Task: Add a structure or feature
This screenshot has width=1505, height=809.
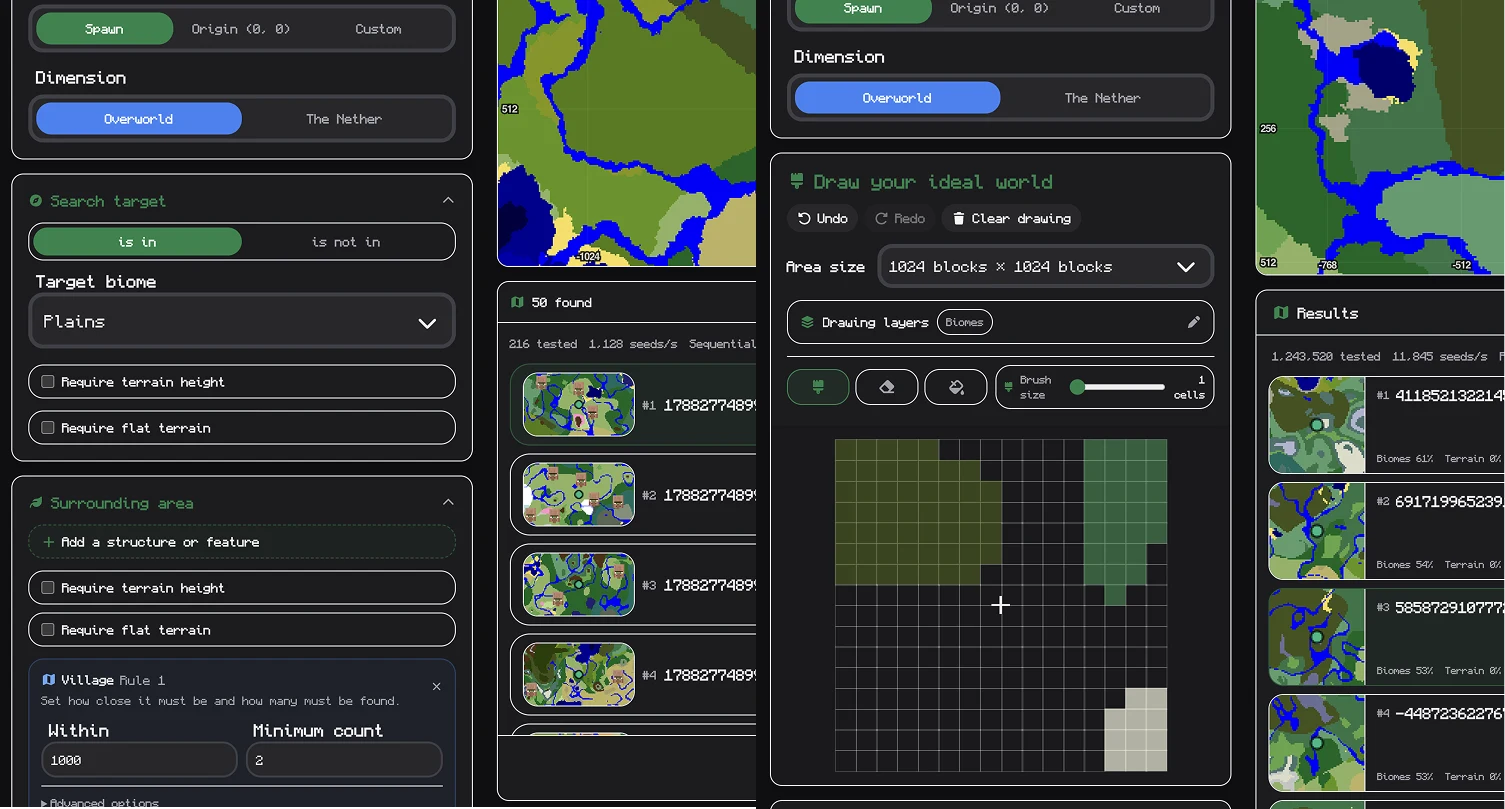Action: click(x=242, y=542)
